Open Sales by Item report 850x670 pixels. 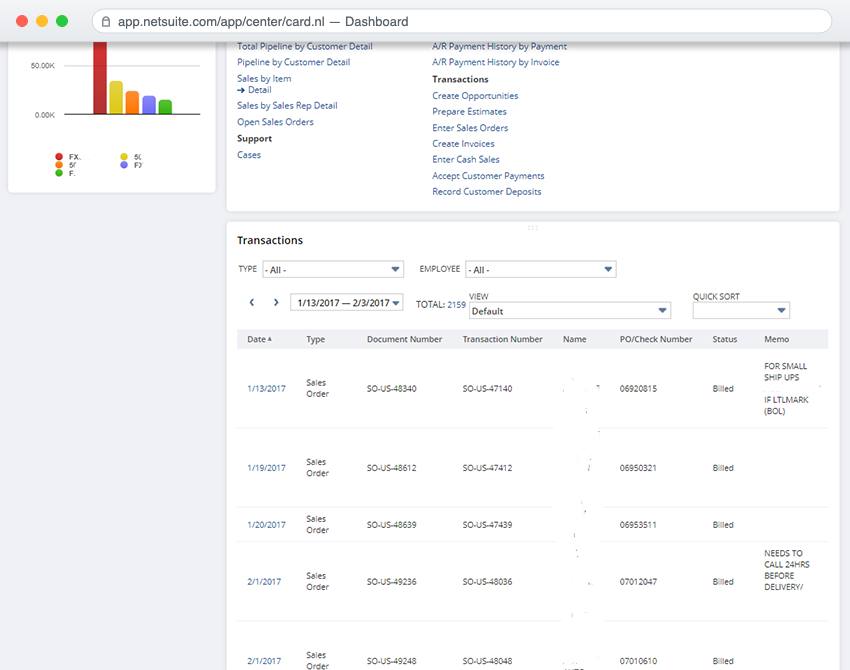click(x=264, y=79)
